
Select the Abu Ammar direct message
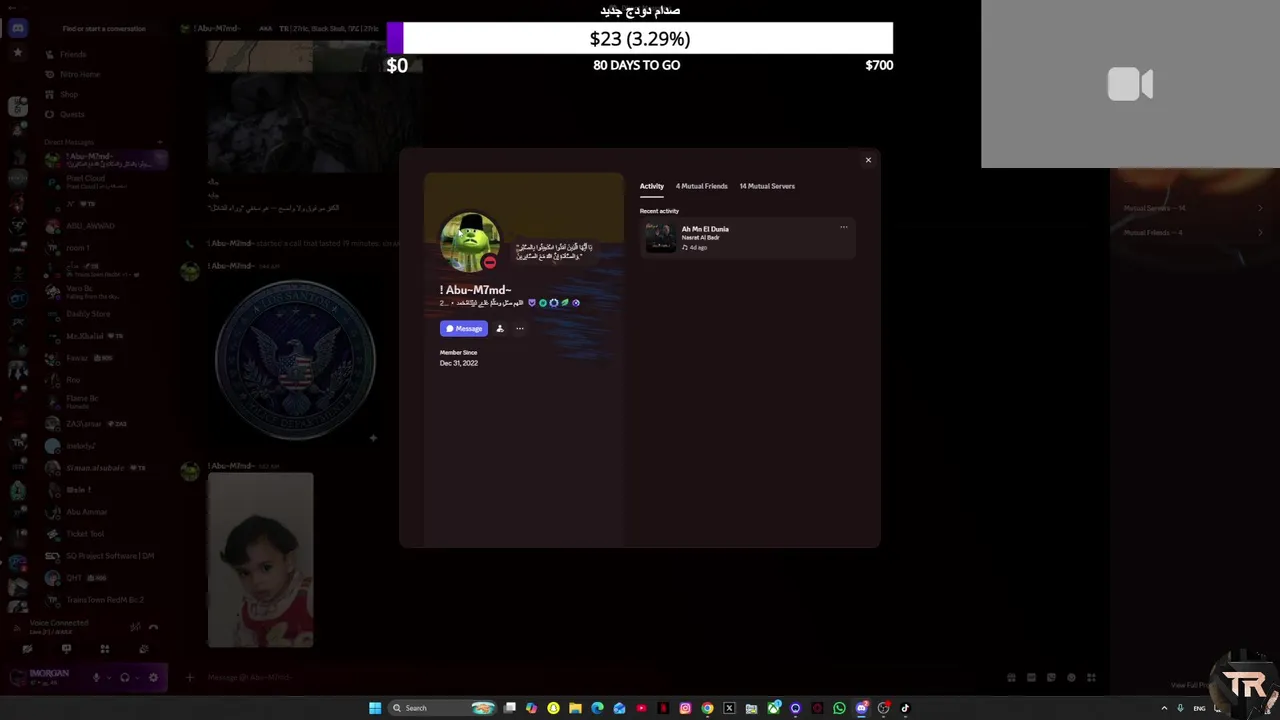click(x=104, y=512)
